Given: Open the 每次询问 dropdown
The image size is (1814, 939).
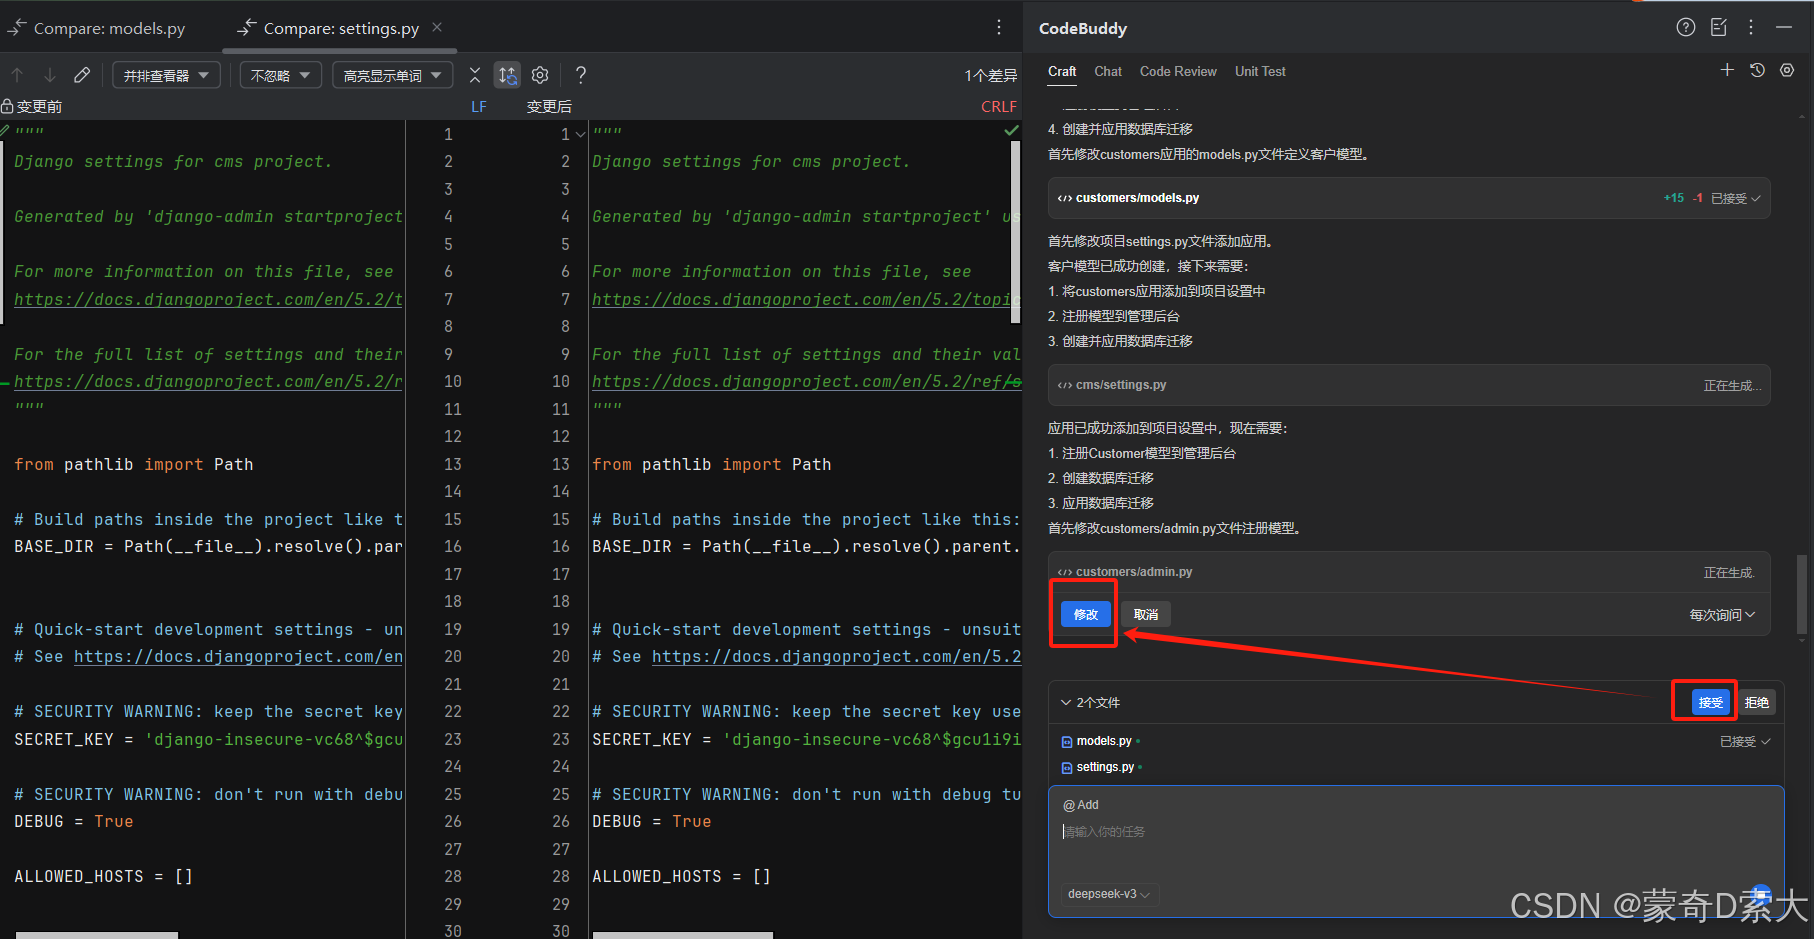Looking at the screenshot, I should [1722, 615].
